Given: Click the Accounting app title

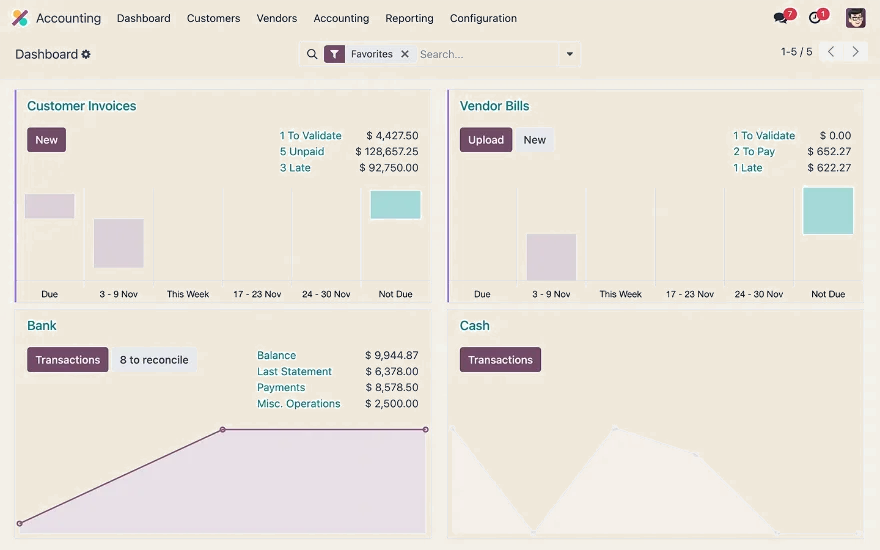Looking at the screenshot, I should pyautogui.click(x=68, y=18).
